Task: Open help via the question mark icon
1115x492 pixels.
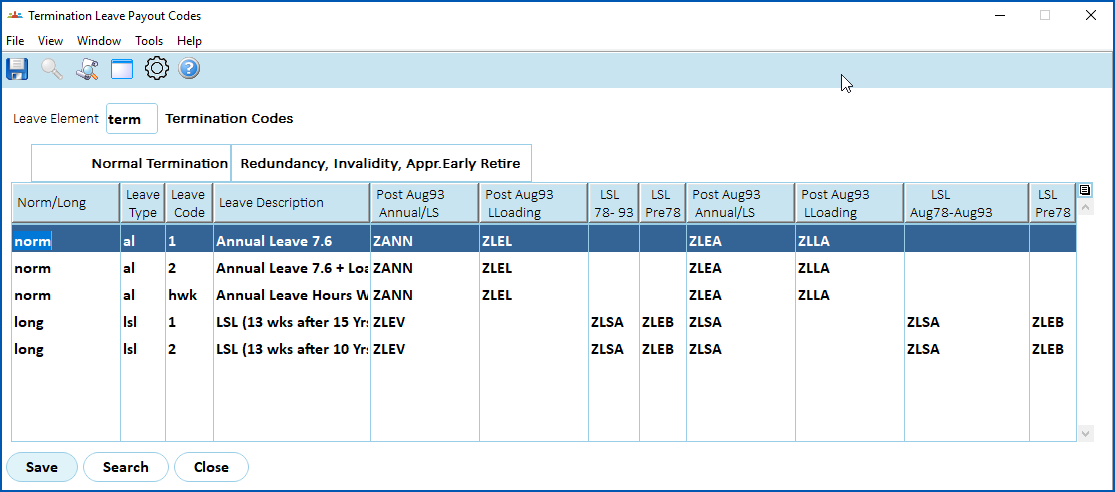Action: 188,69
